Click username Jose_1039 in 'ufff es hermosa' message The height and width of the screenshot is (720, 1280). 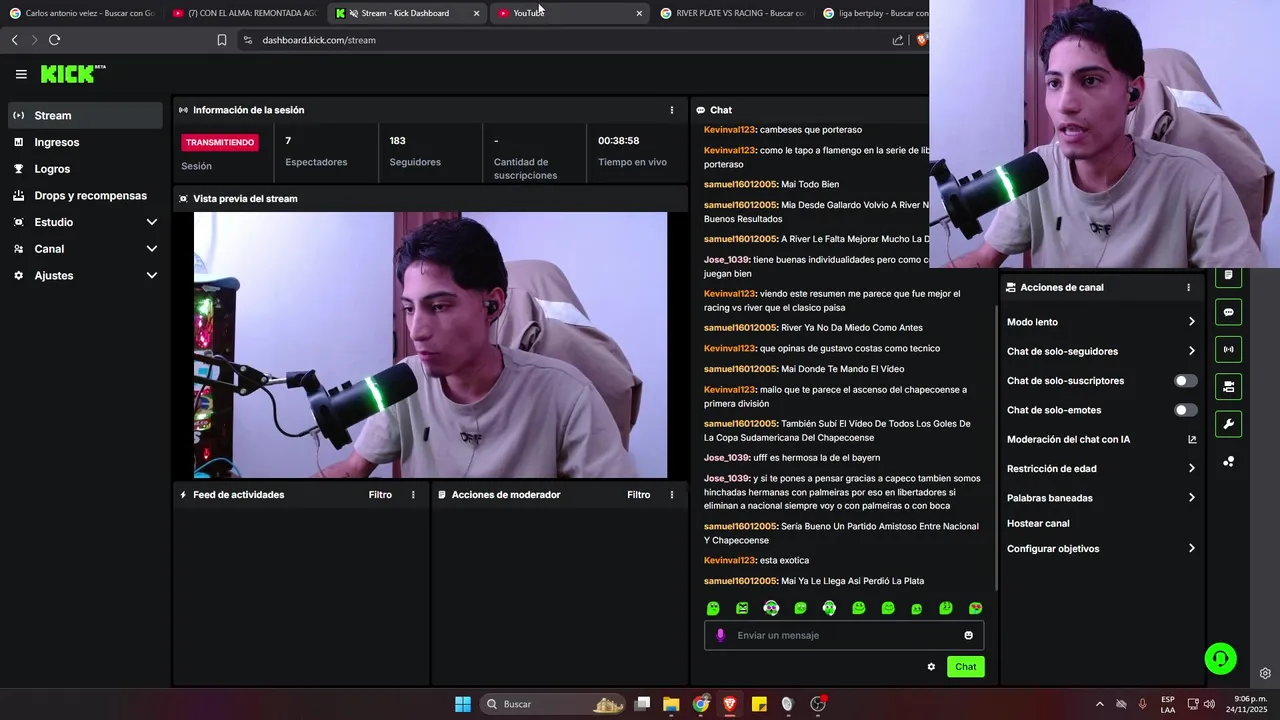coord(727,458)
